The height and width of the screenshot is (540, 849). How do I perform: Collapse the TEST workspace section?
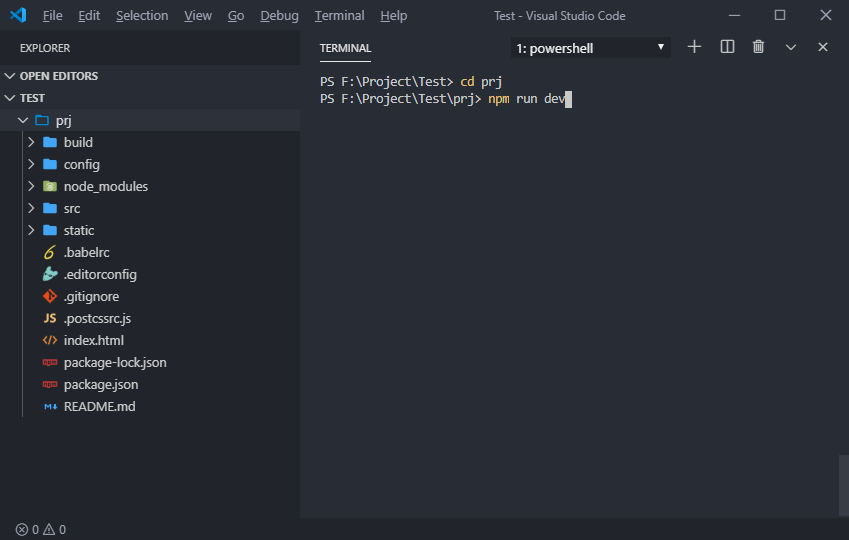pos(10,98)
